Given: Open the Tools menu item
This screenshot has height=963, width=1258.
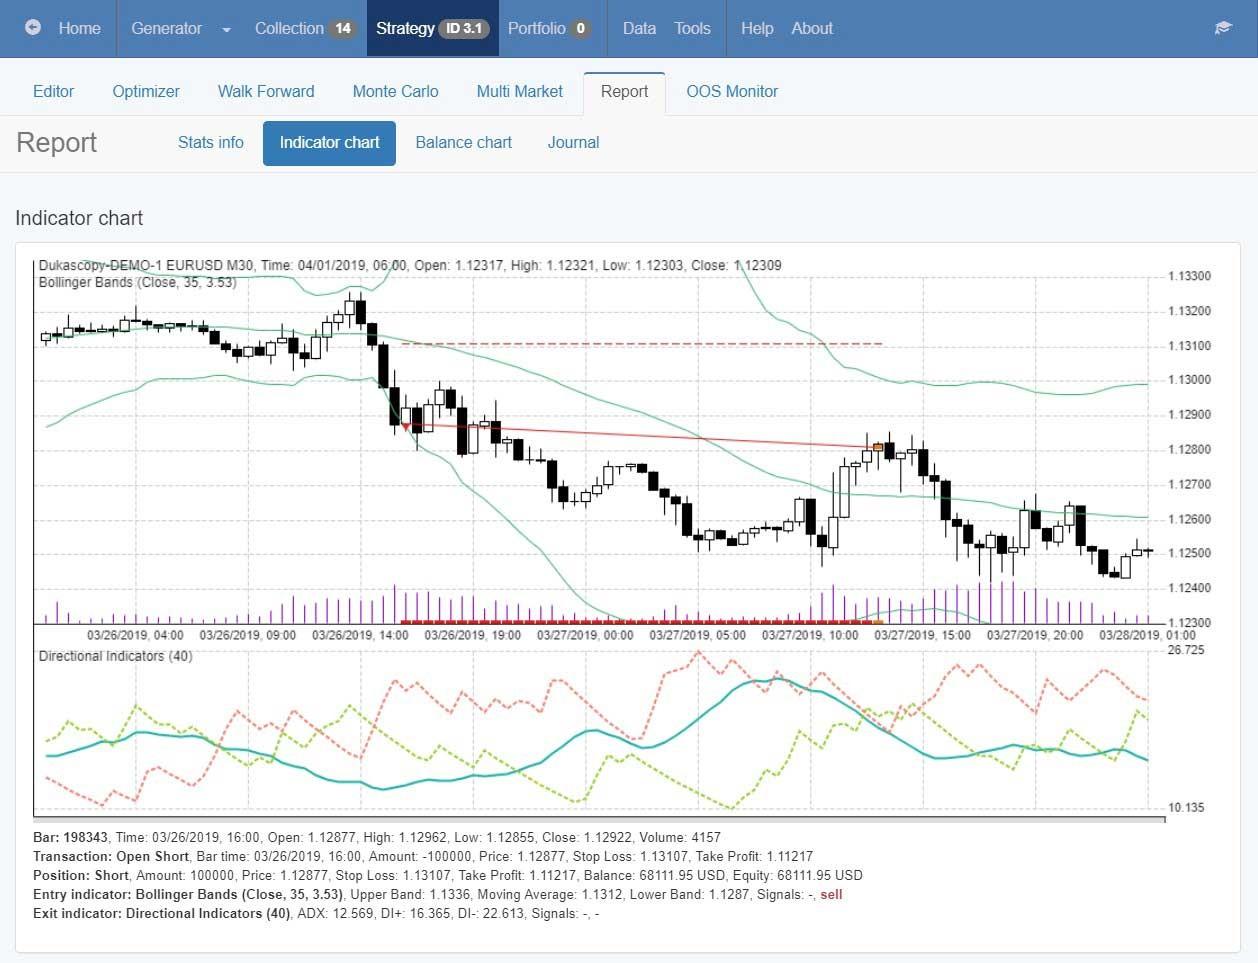Looking at the screenshot, I should tap(692, 28).
